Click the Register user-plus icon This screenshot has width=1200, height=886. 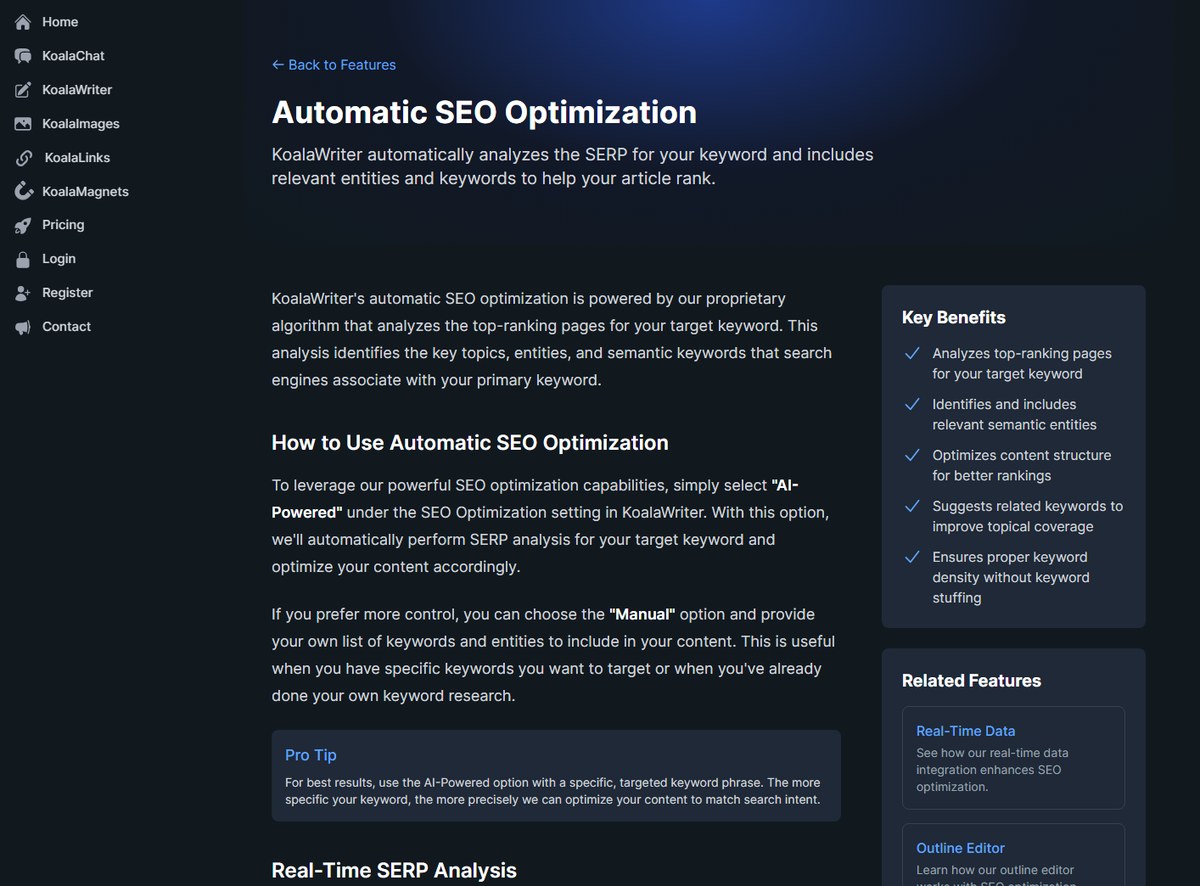pos(23,293)
